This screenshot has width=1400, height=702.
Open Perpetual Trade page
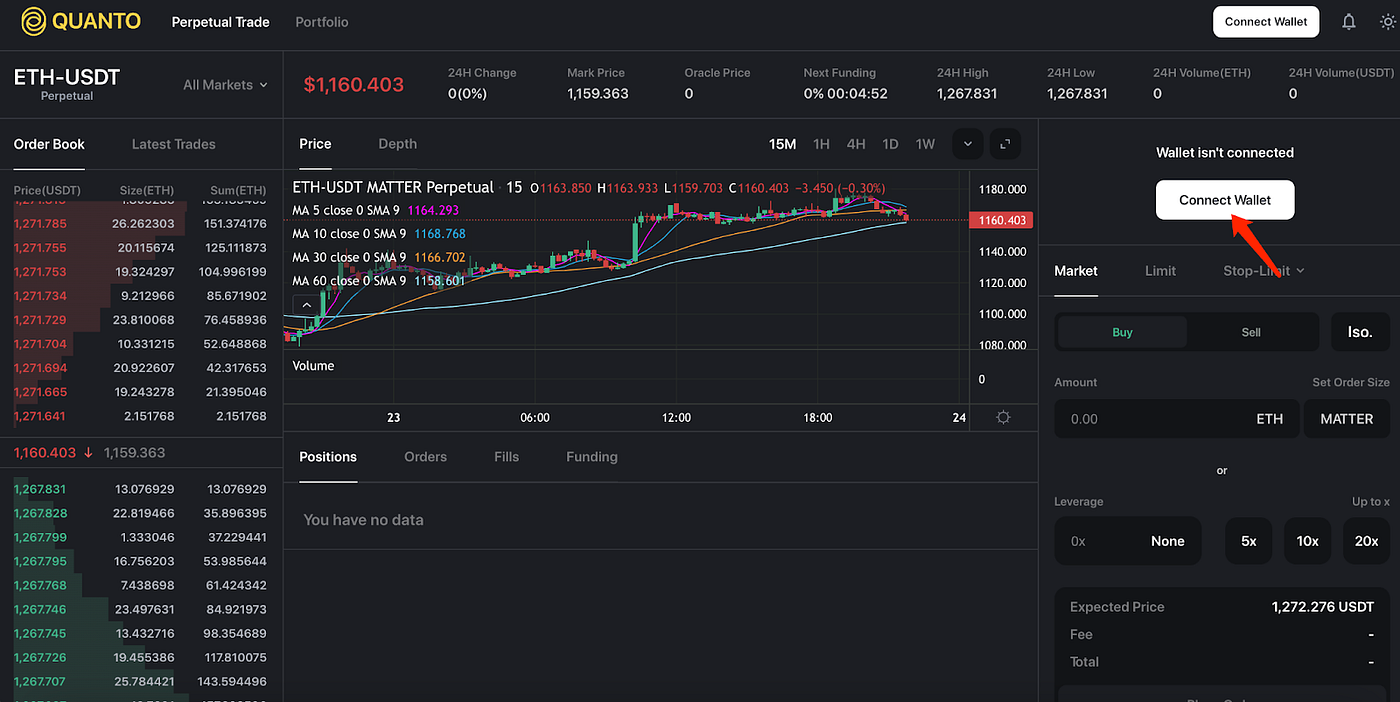click(x=221, y=22)
